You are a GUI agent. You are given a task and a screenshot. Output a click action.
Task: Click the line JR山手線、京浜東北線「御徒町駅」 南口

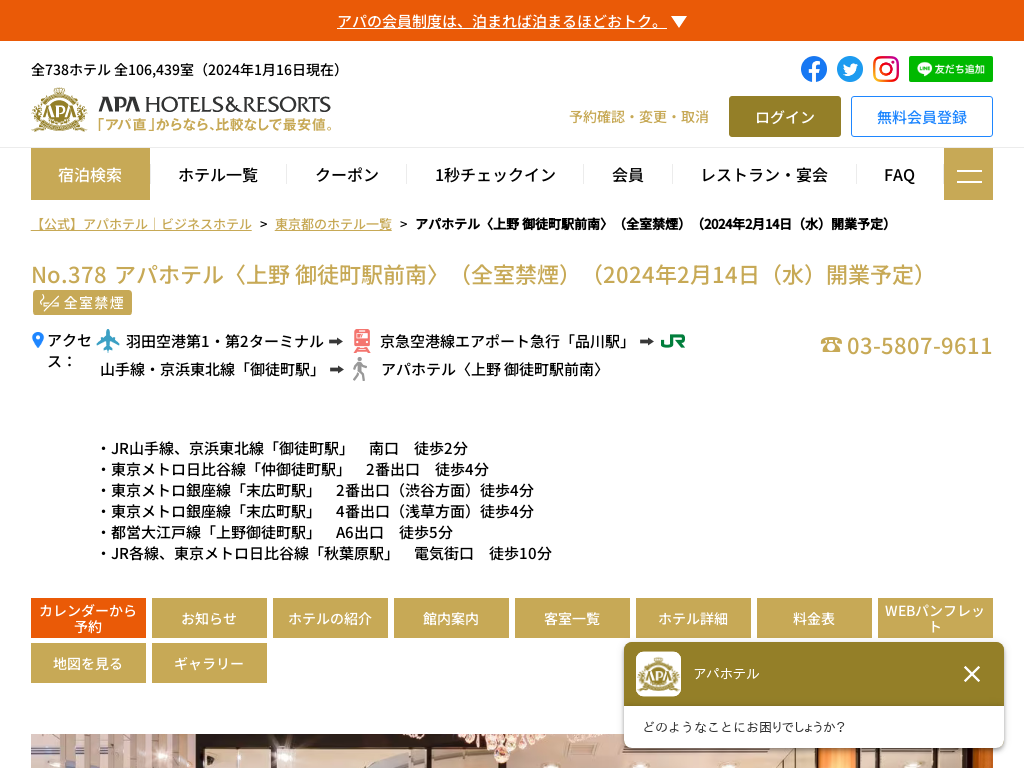click(x=283, y=449)
